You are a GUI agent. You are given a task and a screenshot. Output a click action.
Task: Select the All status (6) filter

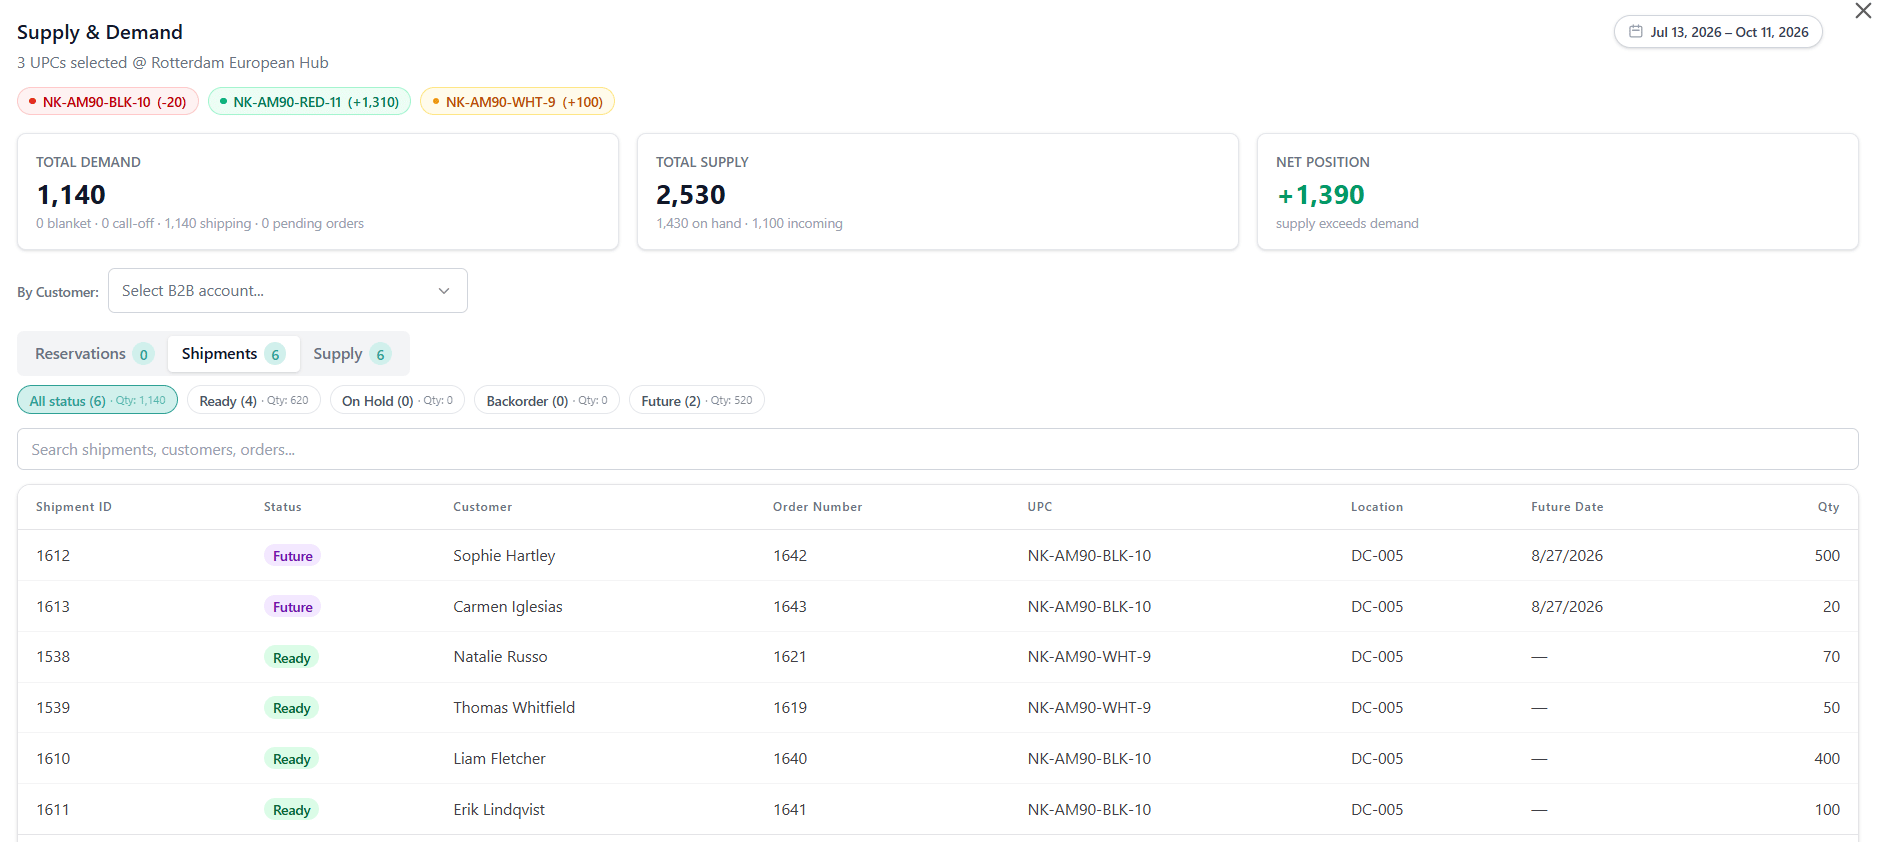point(97,400)
